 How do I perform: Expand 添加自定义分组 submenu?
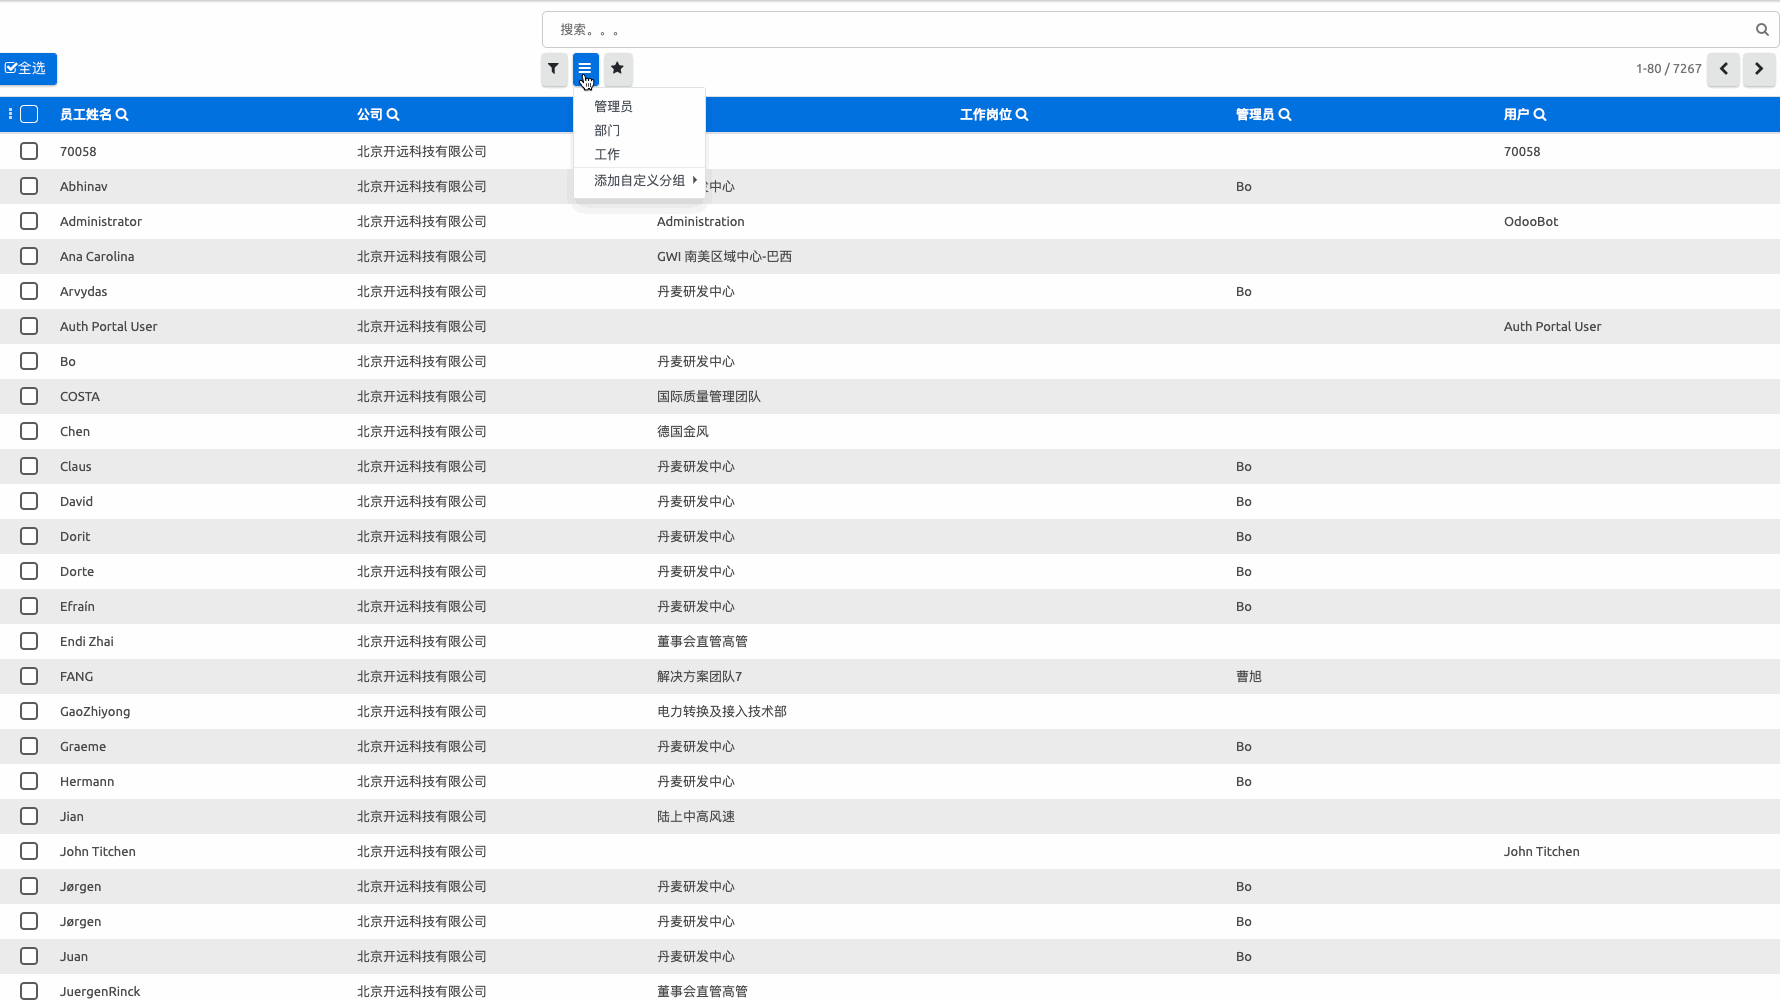point(640,181)
